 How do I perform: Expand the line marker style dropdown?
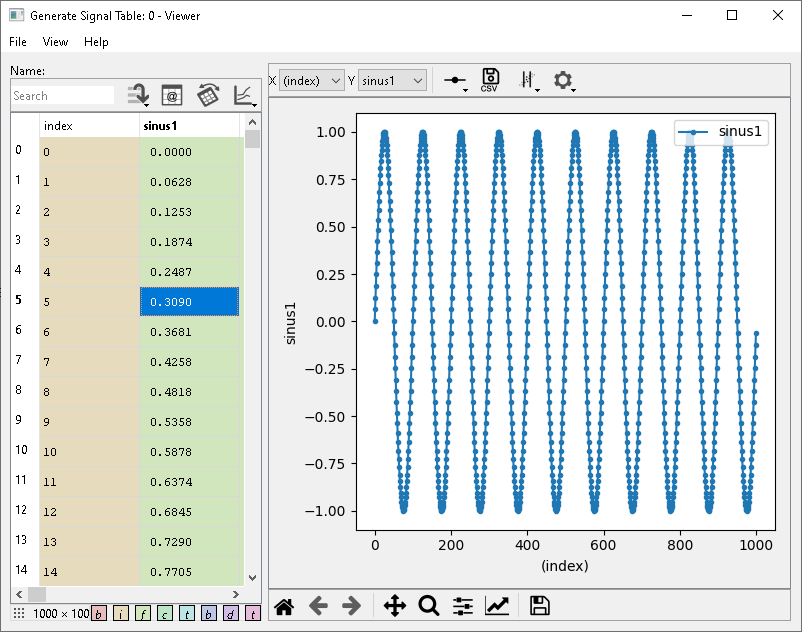[456, 82]
